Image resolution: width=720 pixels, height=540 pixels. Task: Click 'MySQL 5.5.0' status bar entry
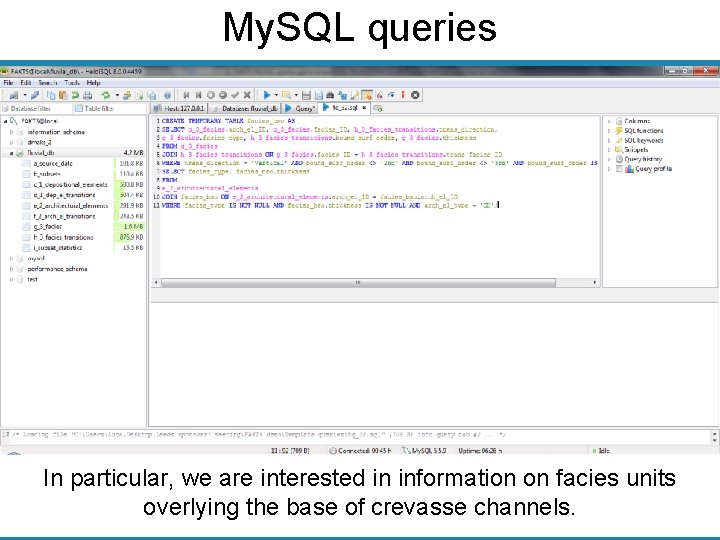coord(425,450)
